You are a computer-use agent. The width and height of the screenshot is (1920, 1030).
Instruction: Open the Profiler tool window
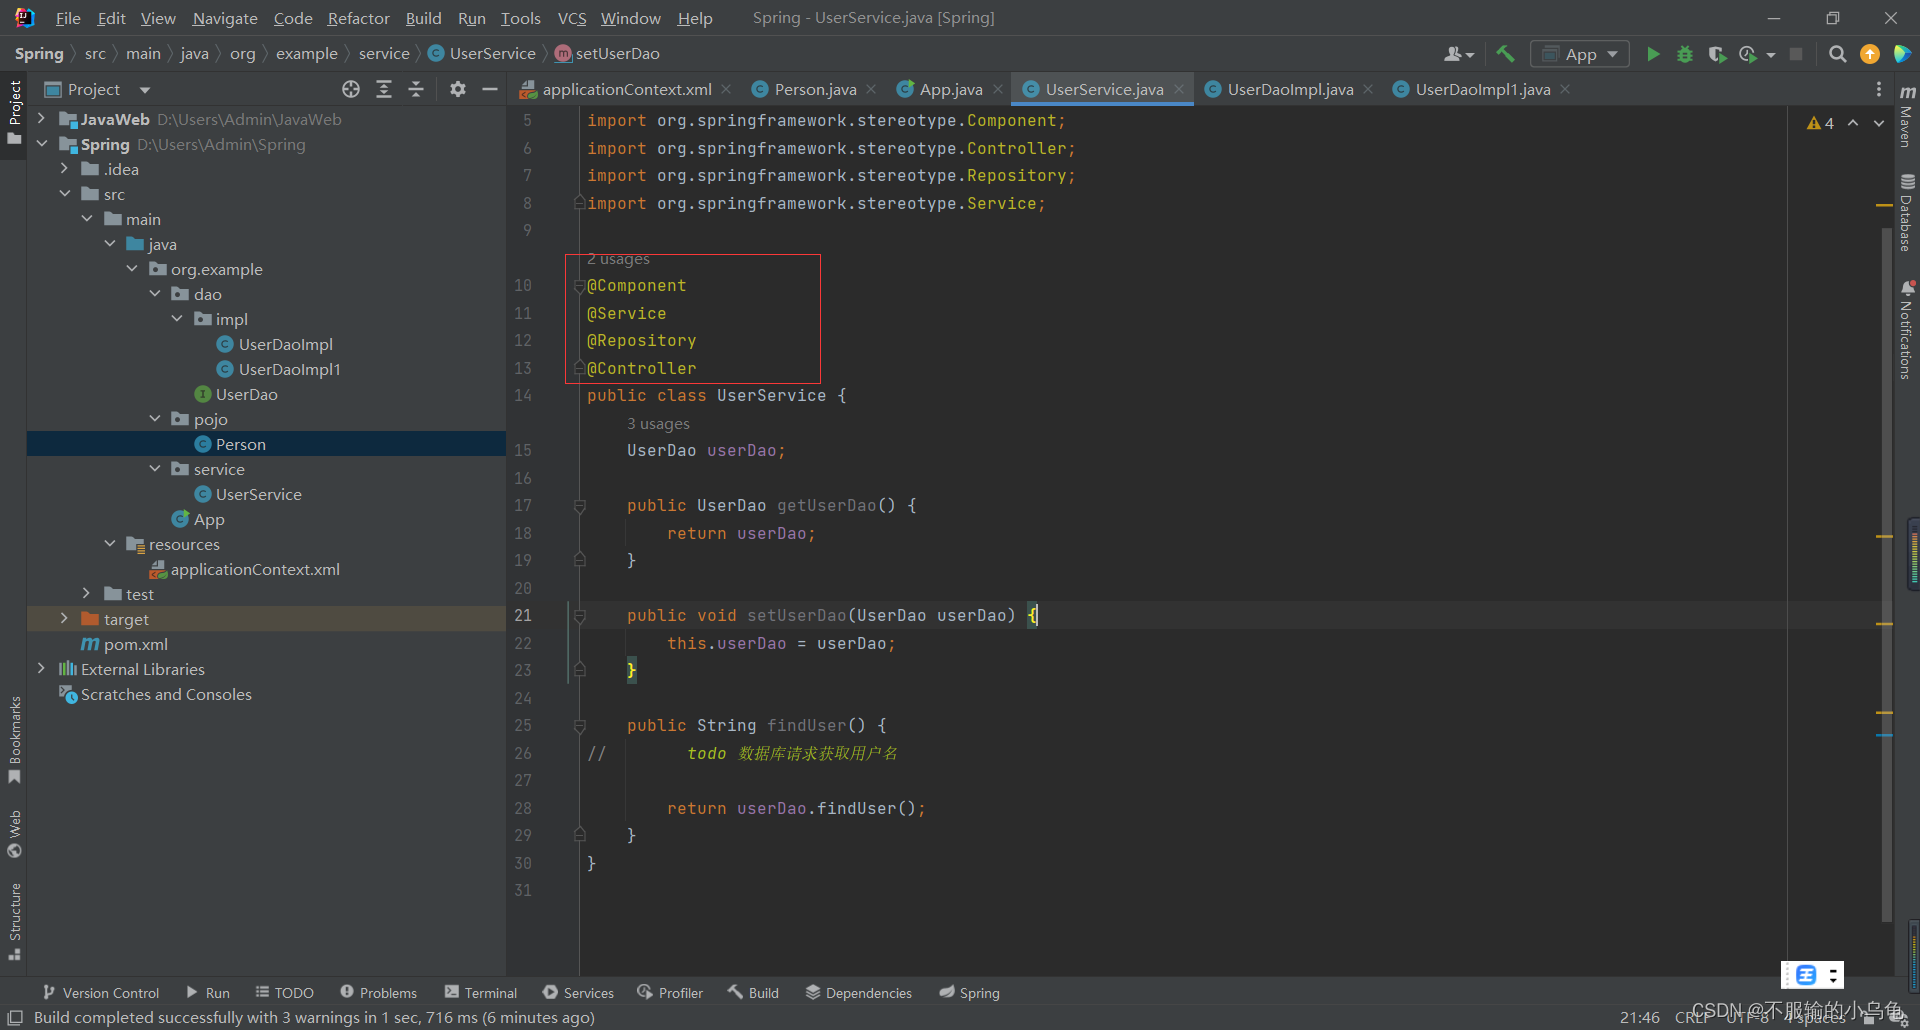(x=670, y=993)
